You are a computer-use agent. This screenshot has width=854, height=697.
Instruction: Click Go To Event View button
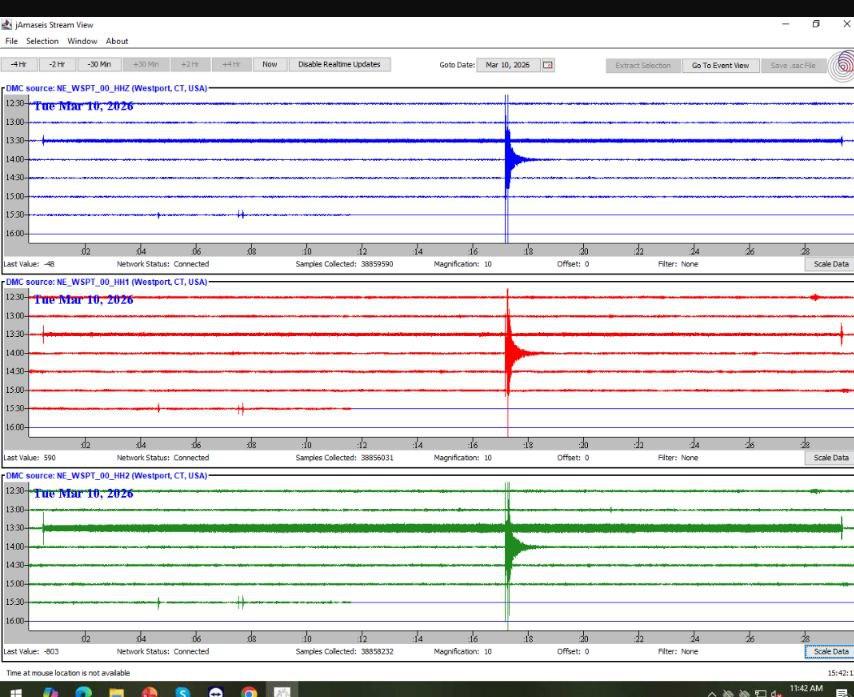[x=720, y=65]
